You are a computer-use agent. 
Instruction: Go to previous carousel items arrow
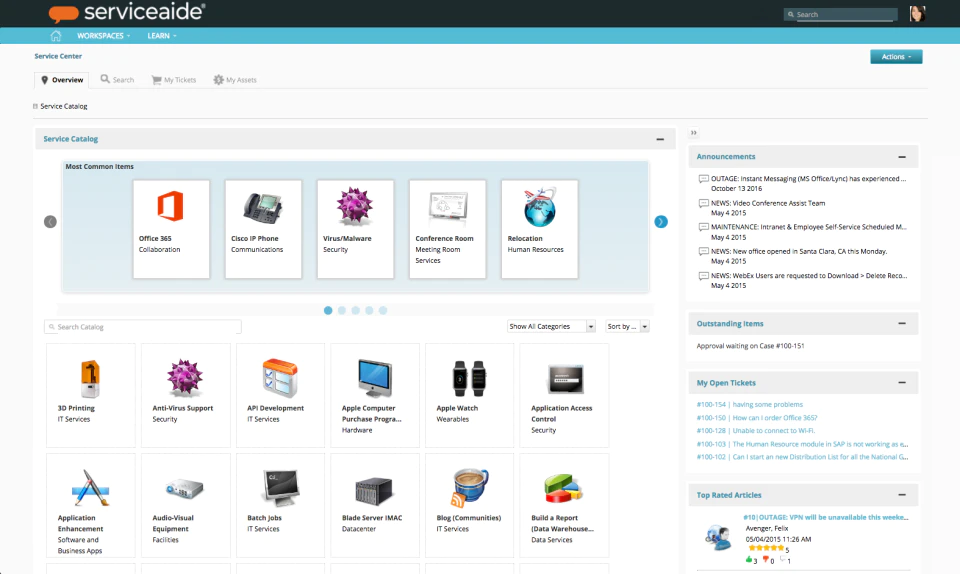coord(50,222)
